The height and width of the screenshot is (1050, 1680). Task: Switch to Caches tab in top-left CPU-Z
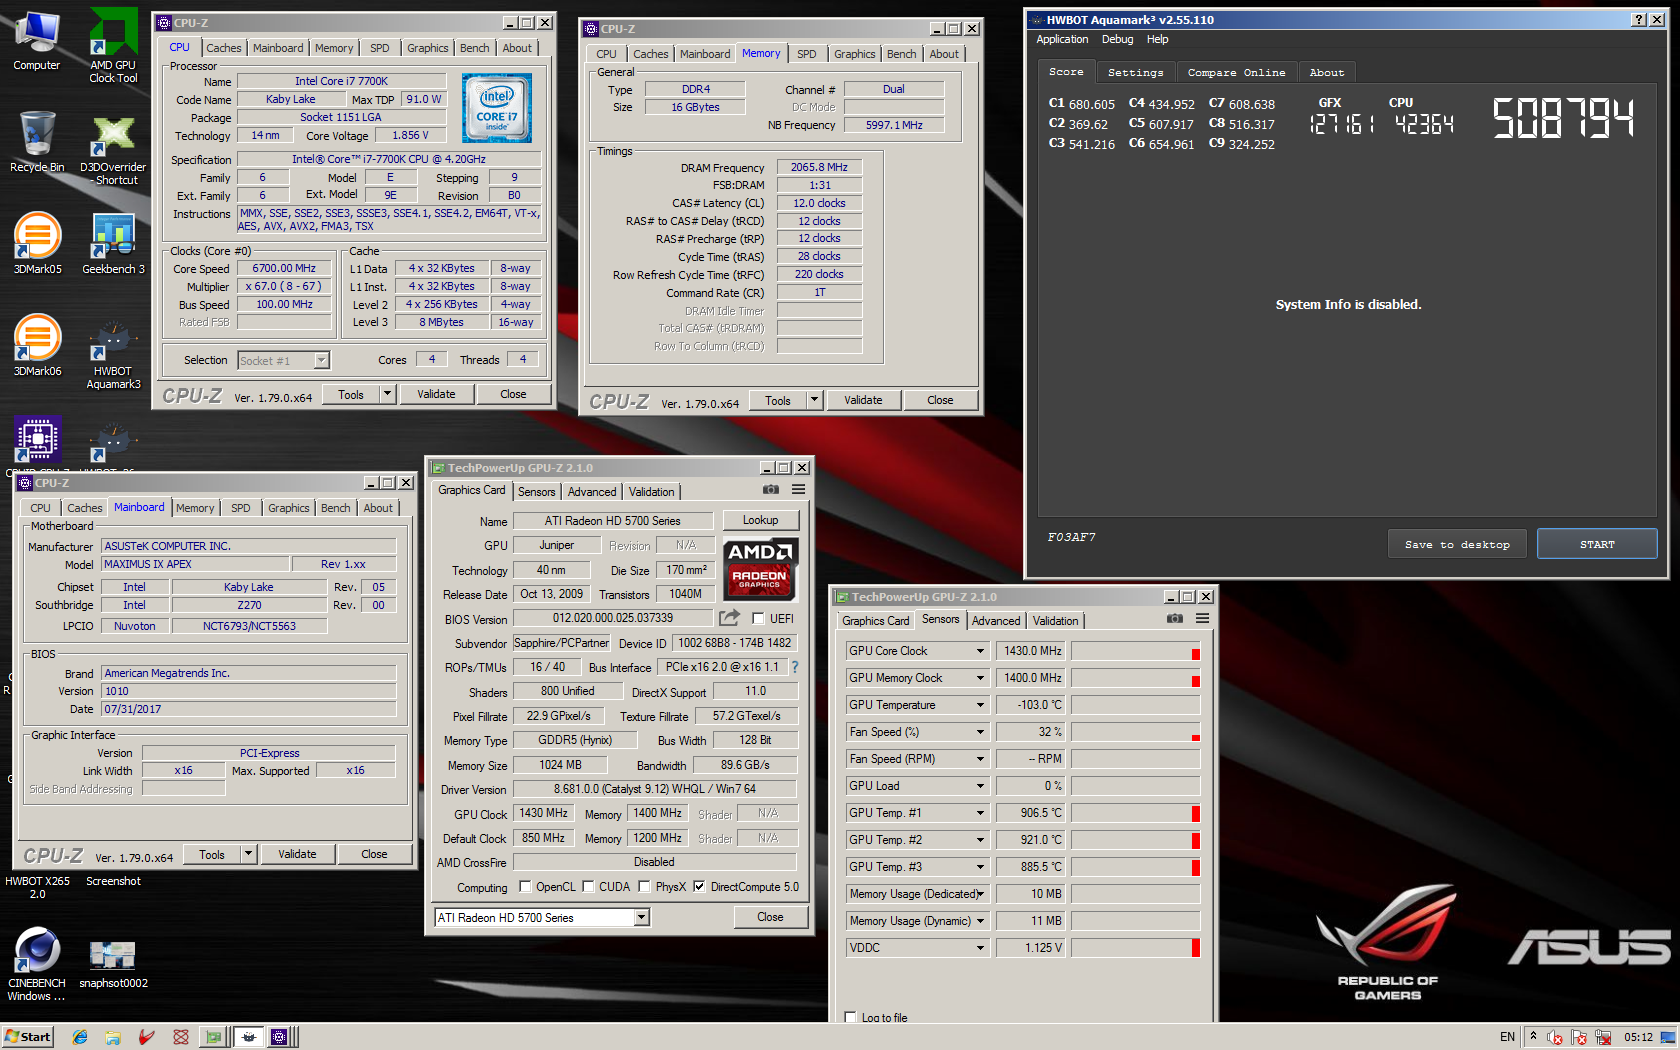coord(224,48)
